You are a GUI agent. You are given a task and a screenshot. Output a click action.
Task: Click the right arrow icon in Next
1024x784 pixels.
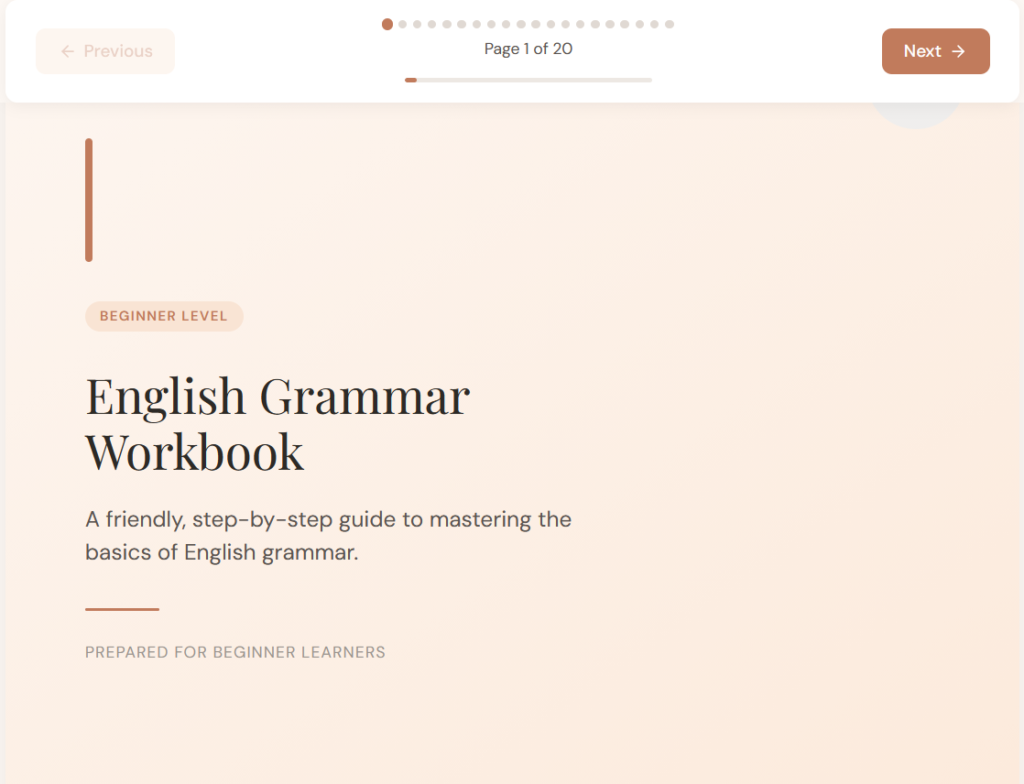[958, 51]
